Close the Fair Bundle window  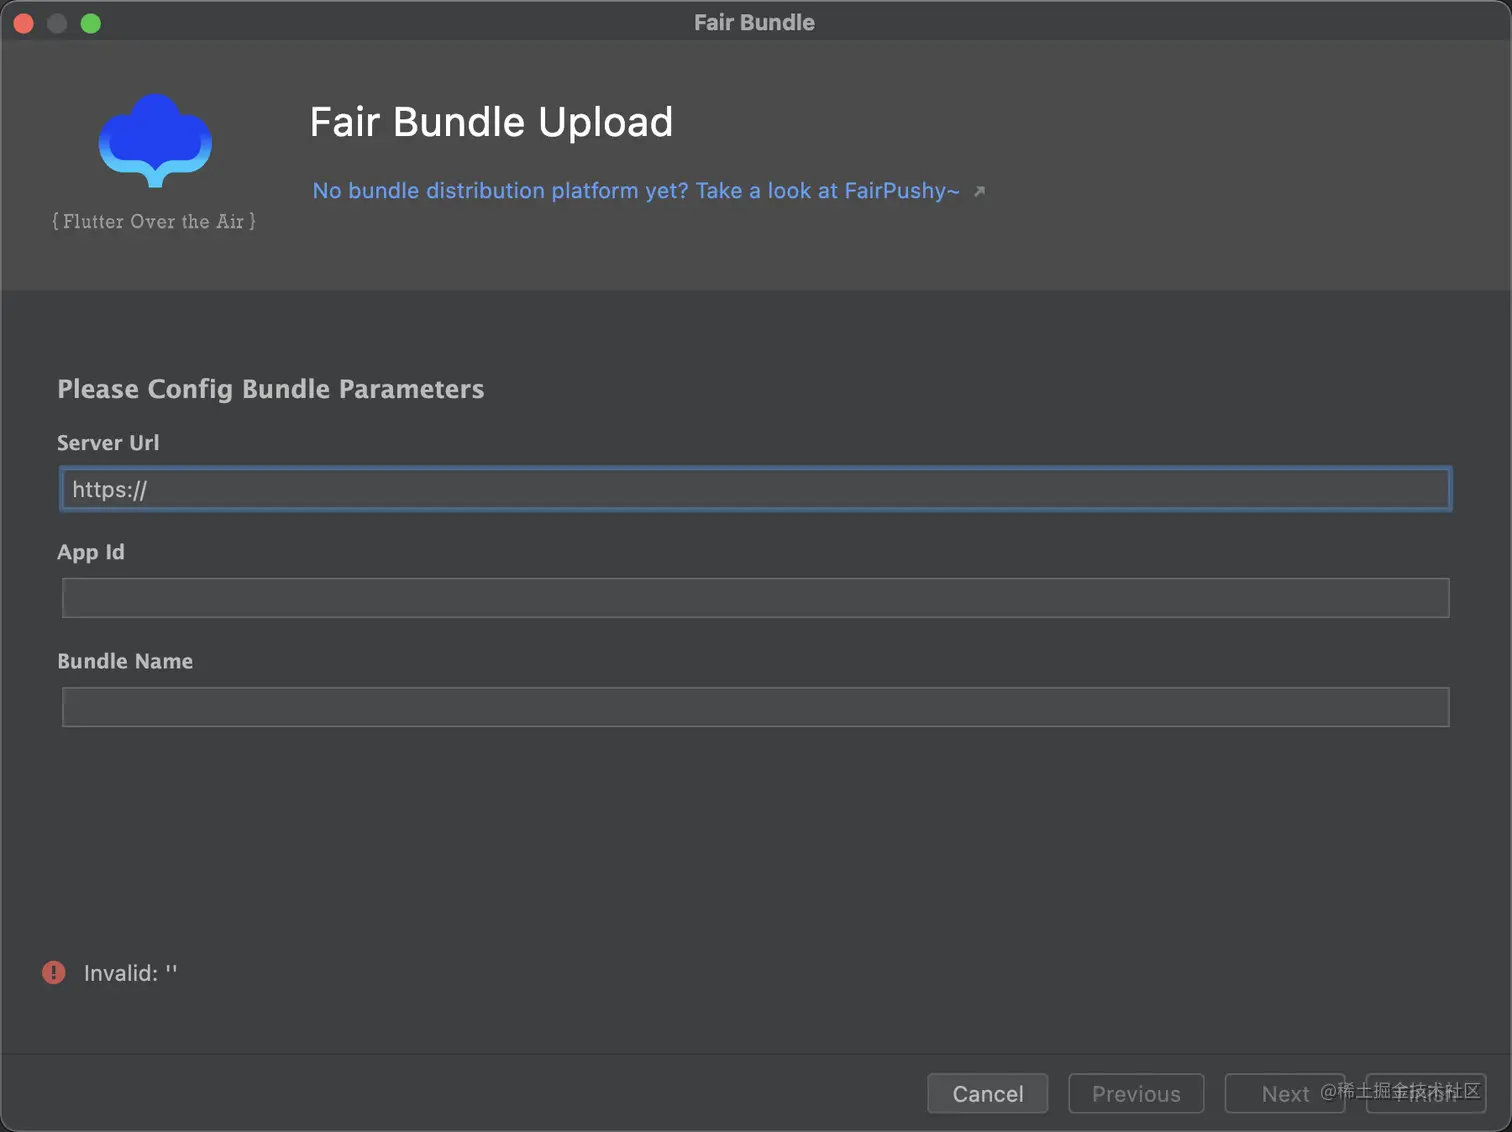(x=24, y=23)
